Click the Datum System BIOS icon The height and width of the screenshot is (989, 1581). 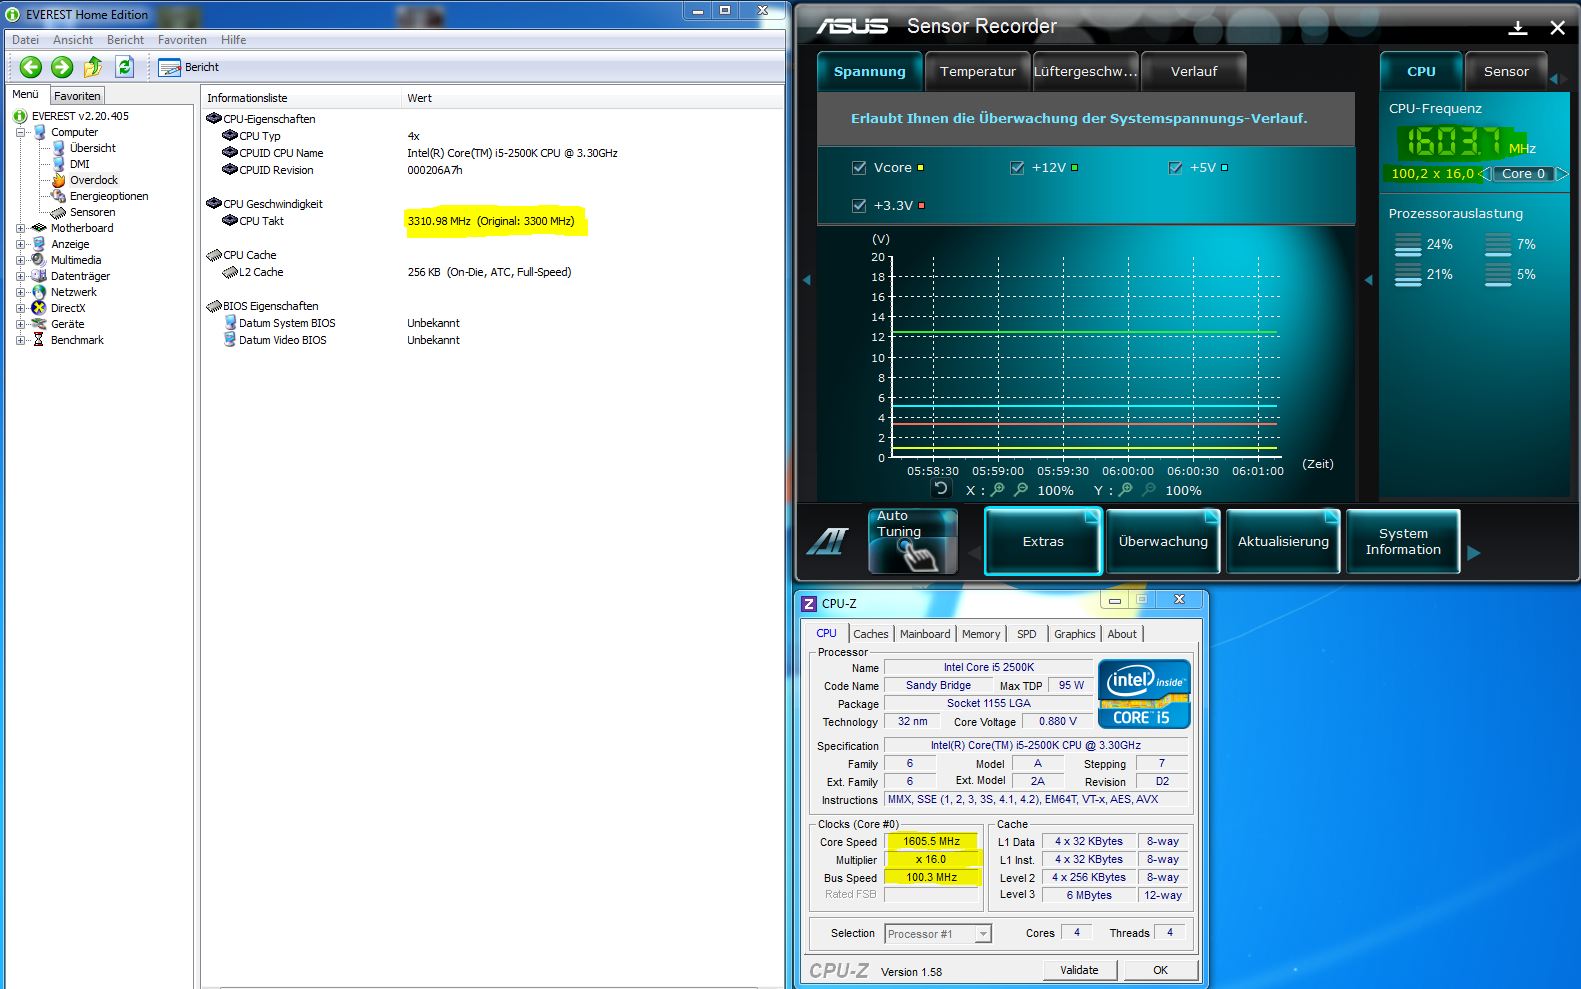point(230,323)
